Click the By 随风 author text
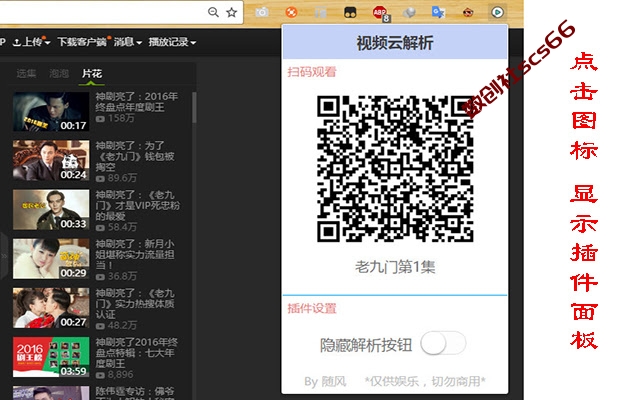The width and height of the screenshot is (640, 400). coord(325,382)
